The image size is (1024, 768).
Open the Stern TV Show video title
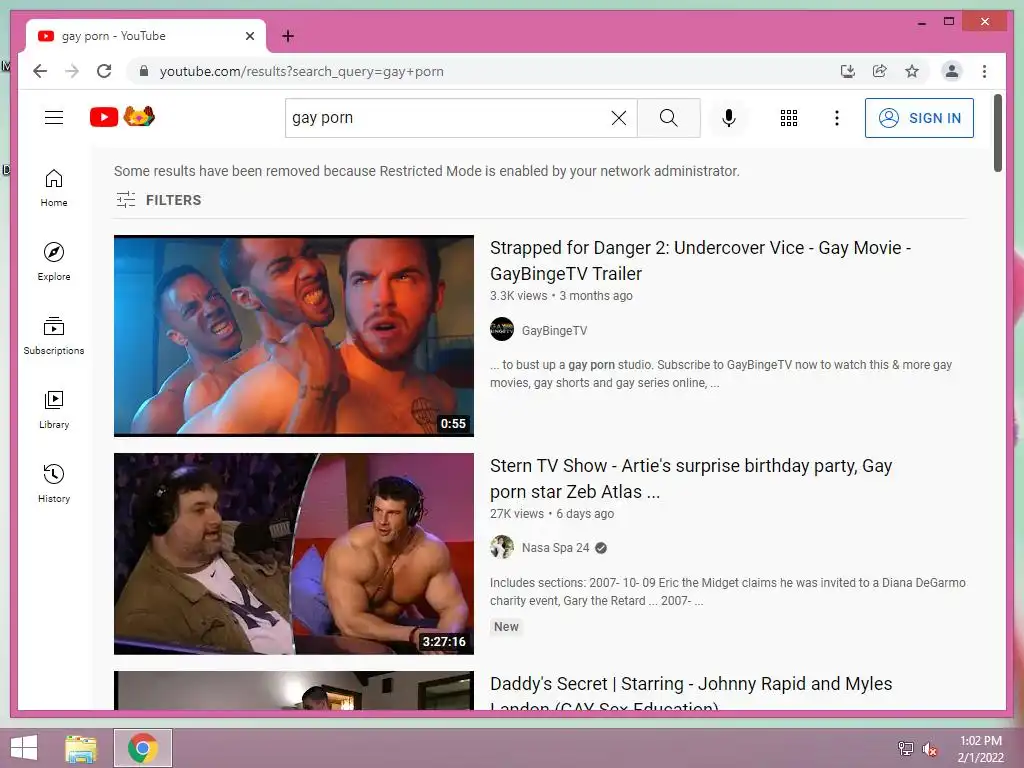[x=691, y=479]
